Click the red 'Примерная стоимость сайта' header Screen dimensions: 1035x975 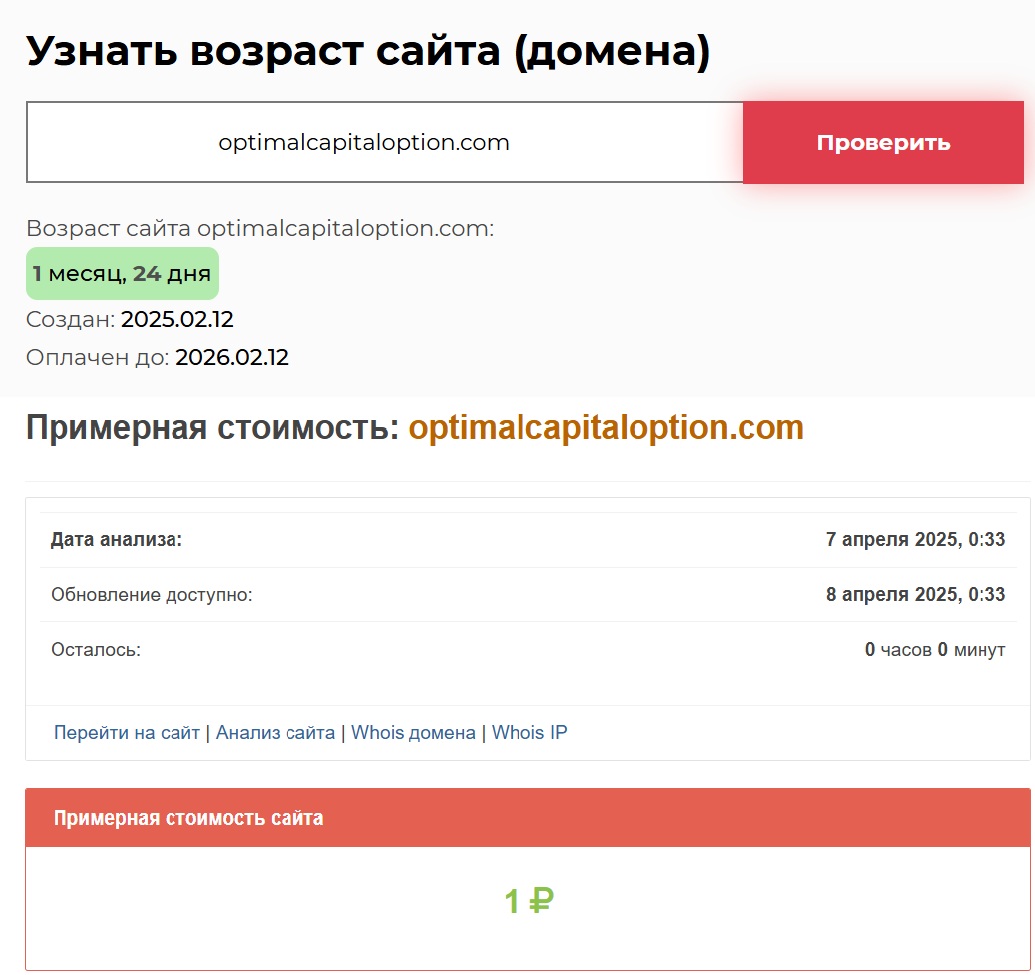click(x=188, y=818)
